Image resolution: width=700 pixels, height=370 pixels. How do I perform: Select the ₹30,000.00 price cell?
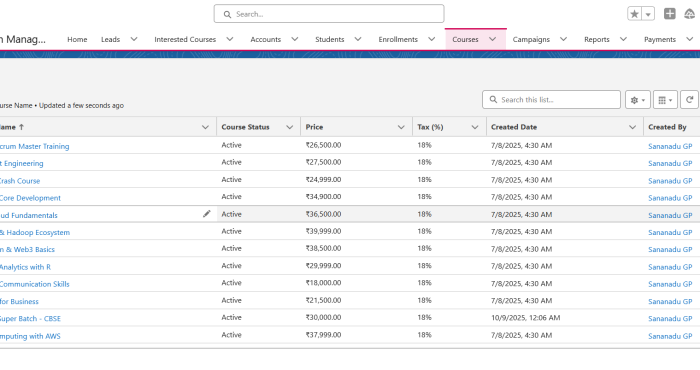tap(323, 318)
